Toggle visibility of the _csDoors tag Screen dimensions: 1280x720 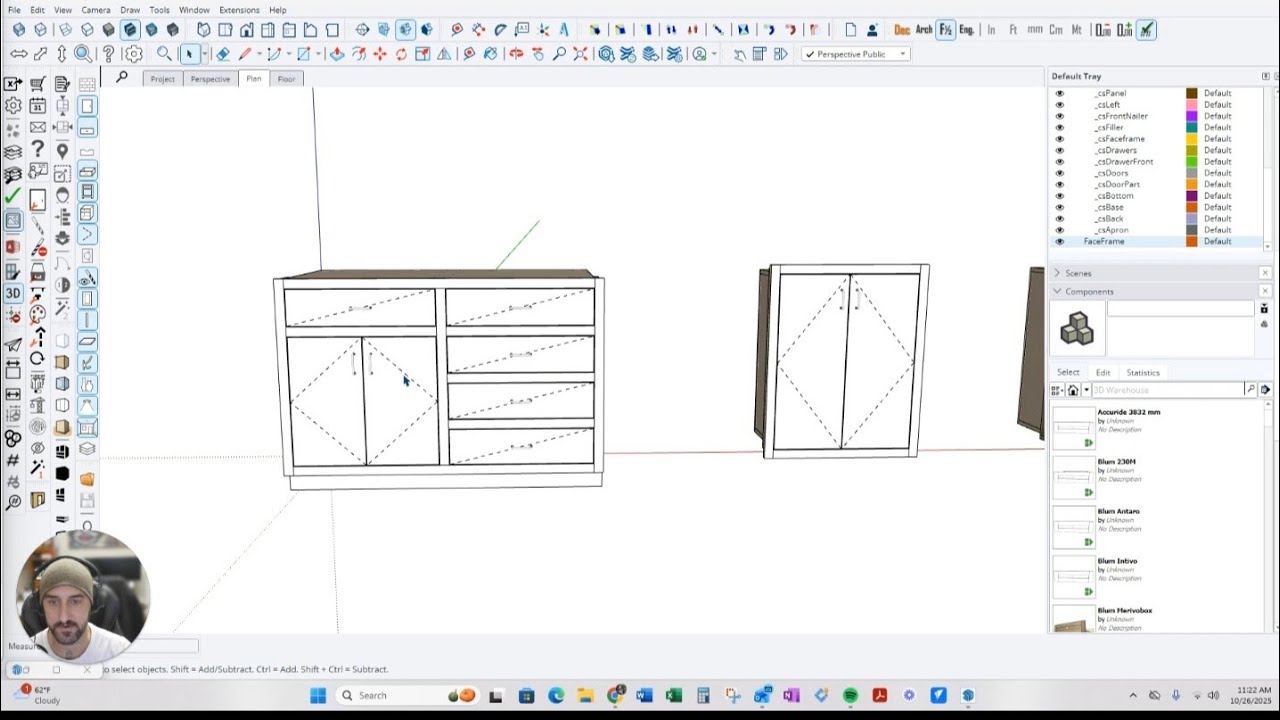(1060, 173)
